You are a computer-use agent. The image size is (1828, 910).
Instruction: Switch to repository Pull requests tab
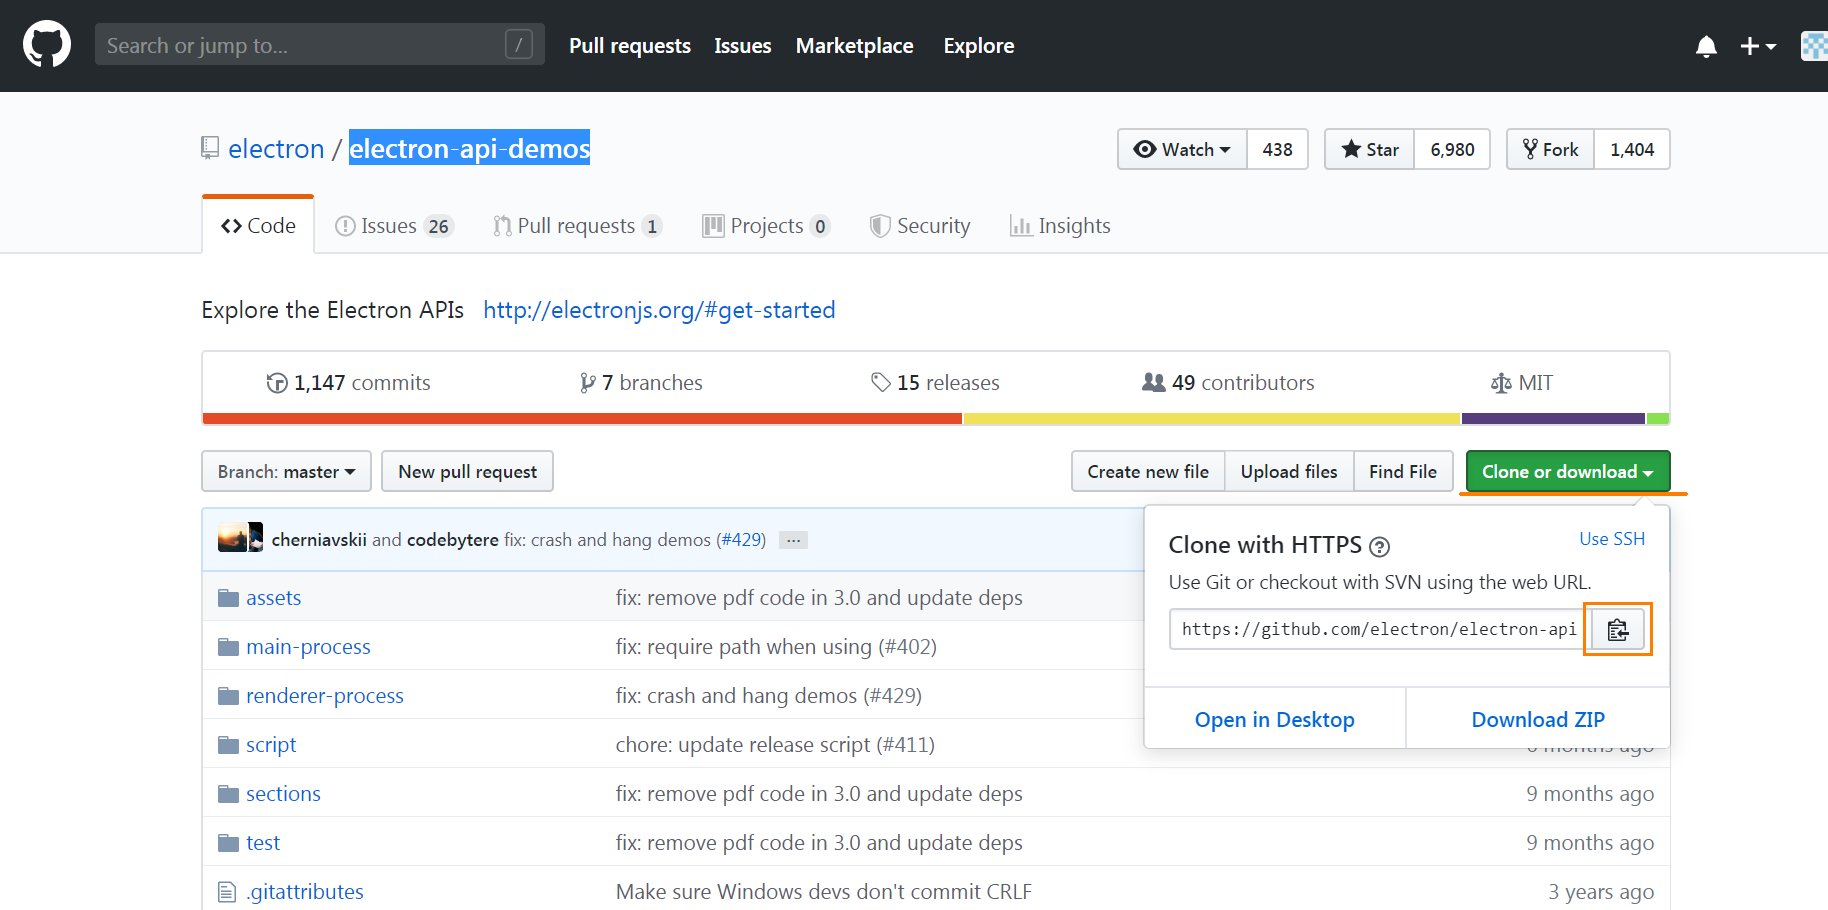click(x=577, y=226)
